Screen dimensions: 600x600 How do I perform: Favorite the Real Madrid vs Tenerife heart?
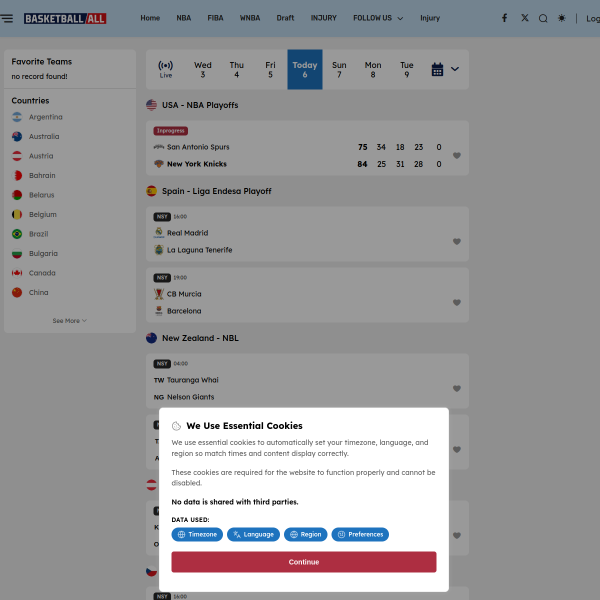coord(457,241)
